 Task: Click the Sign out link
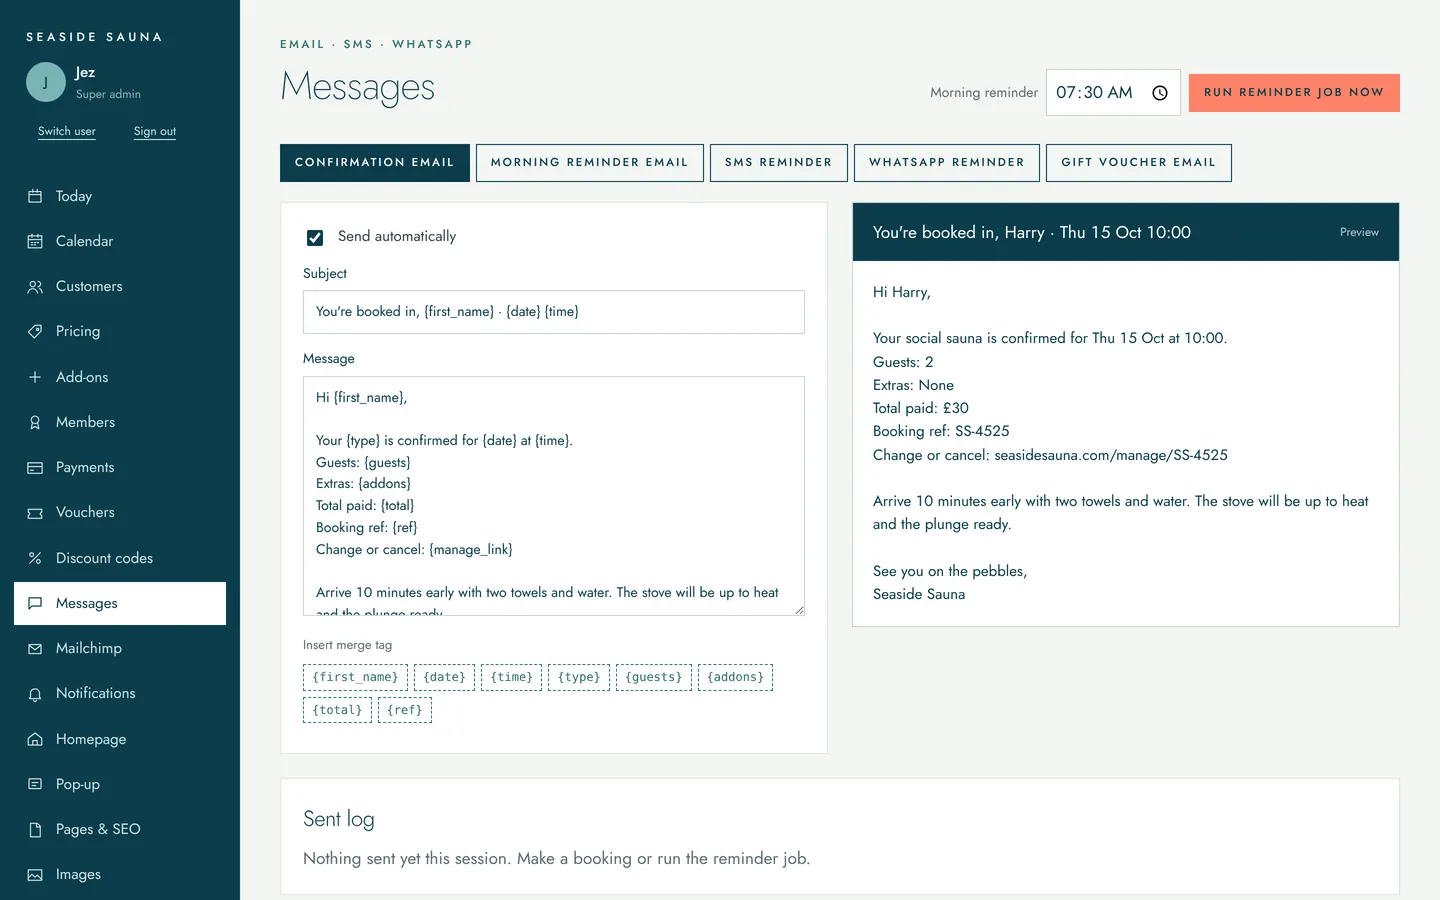click(155, 131)
